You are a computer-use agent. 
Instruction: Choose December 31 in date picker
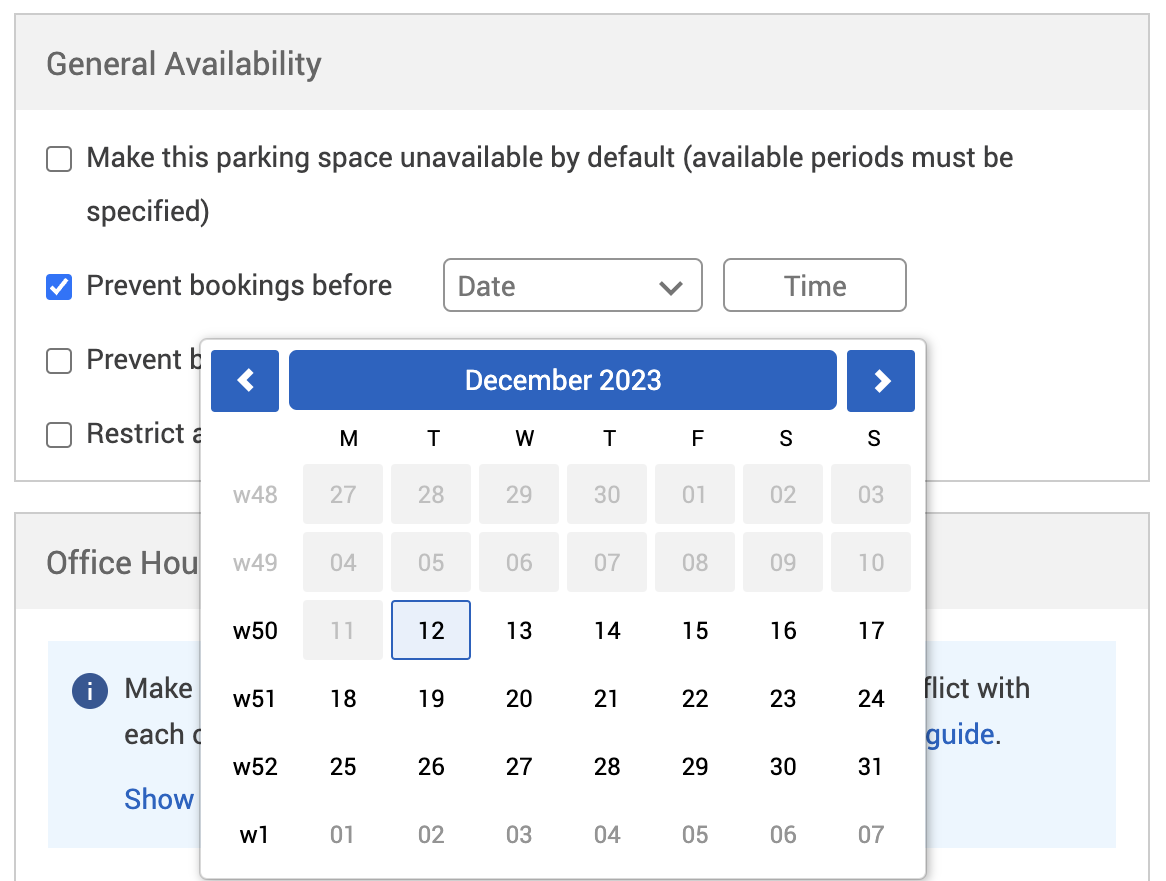871,767
